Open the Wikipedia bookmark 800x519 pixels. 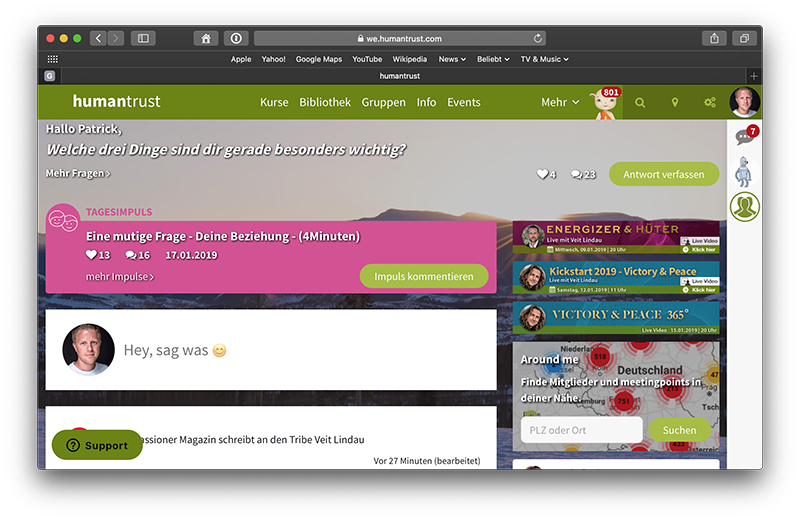pyautogui.click(x=410, y=59)
